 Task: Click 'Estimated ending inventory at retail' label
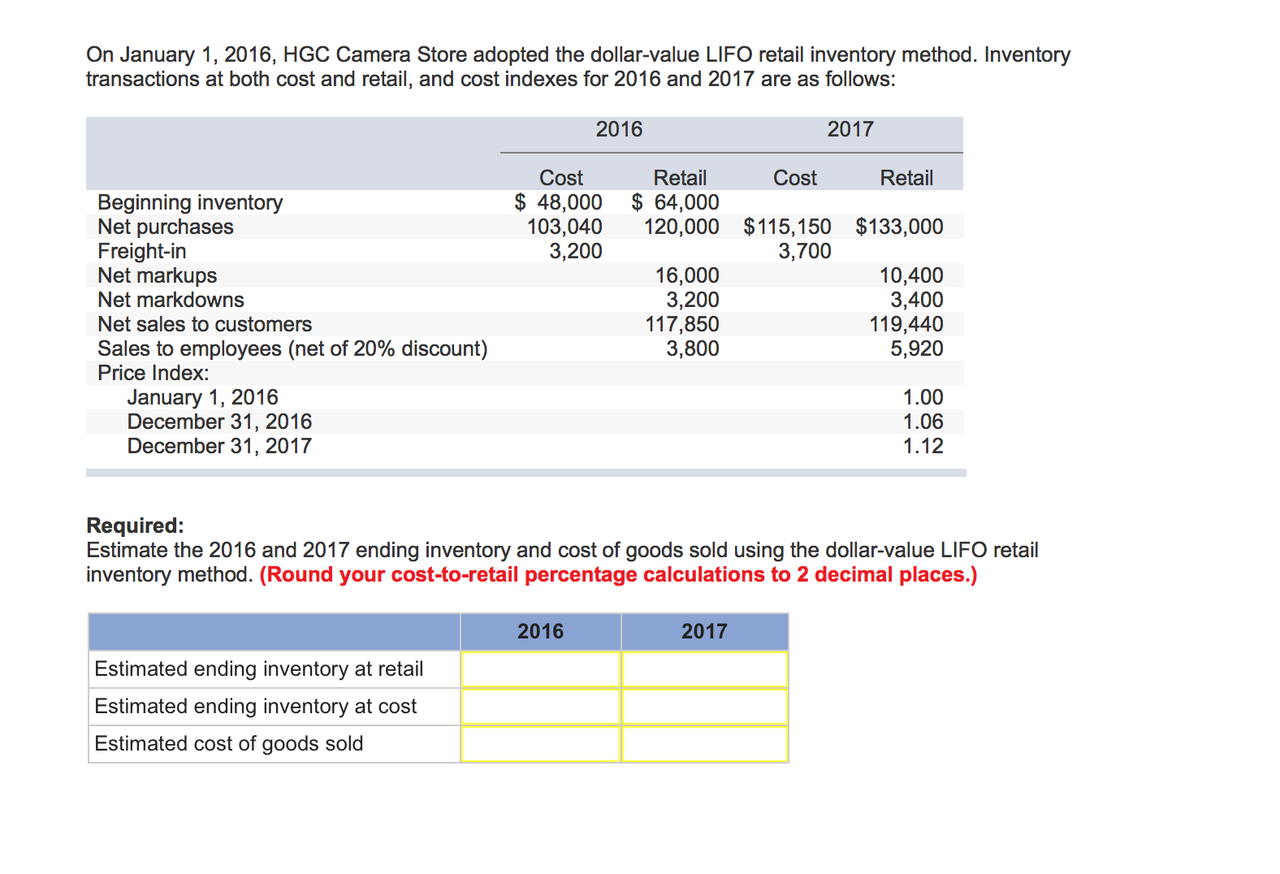point(259,669)
